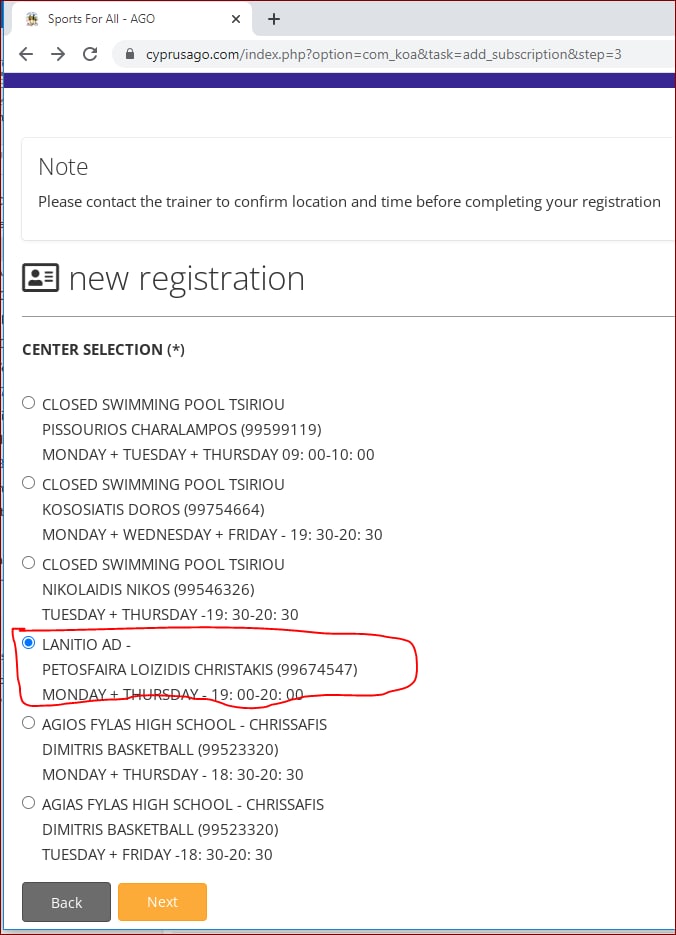The height and width of the screenshot is (935, 676).
Task: Select Nikolaidis Nikos swimming pool option
Action: [29, 563]
